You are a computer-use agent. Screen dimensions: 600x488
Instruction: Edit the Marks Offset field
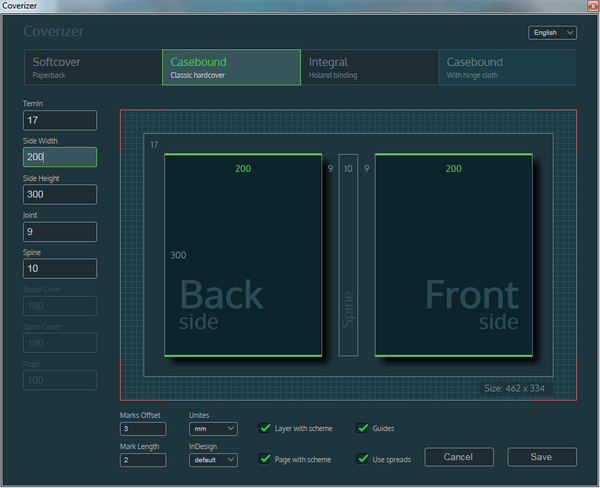[143, 429]
